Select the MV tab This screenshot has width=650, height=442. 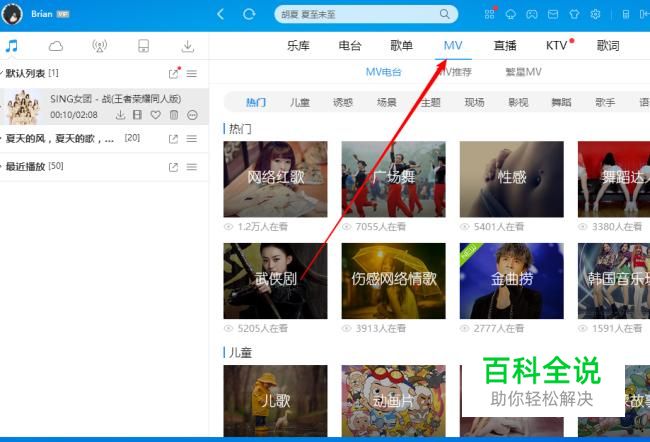coord(453,45)
